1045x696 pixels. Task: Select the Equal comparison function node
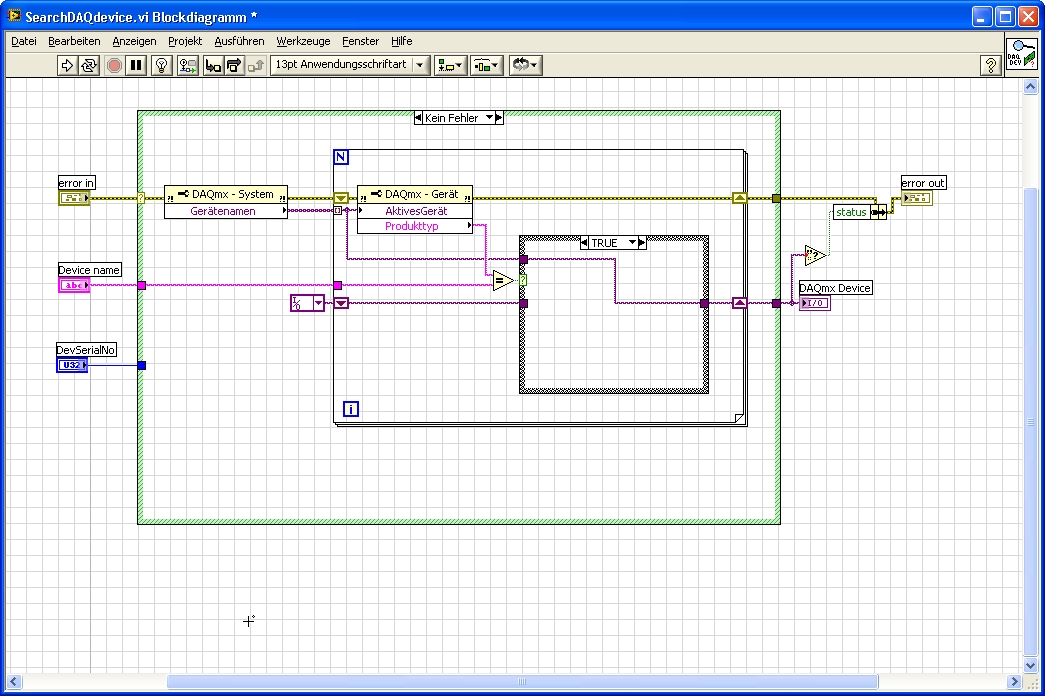(x=502, y=281)
